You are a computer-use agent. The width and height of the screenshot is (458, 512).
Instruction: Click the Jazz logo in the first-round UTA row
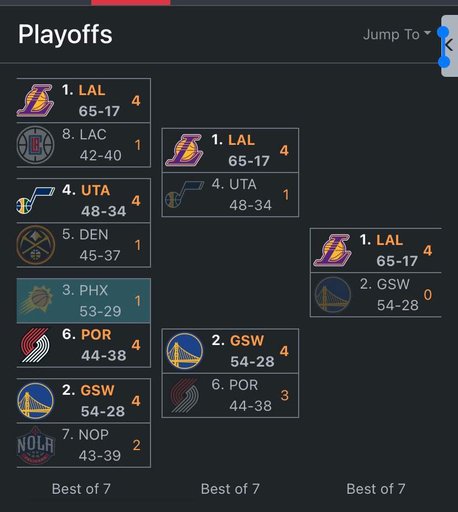tap(35, 200)
